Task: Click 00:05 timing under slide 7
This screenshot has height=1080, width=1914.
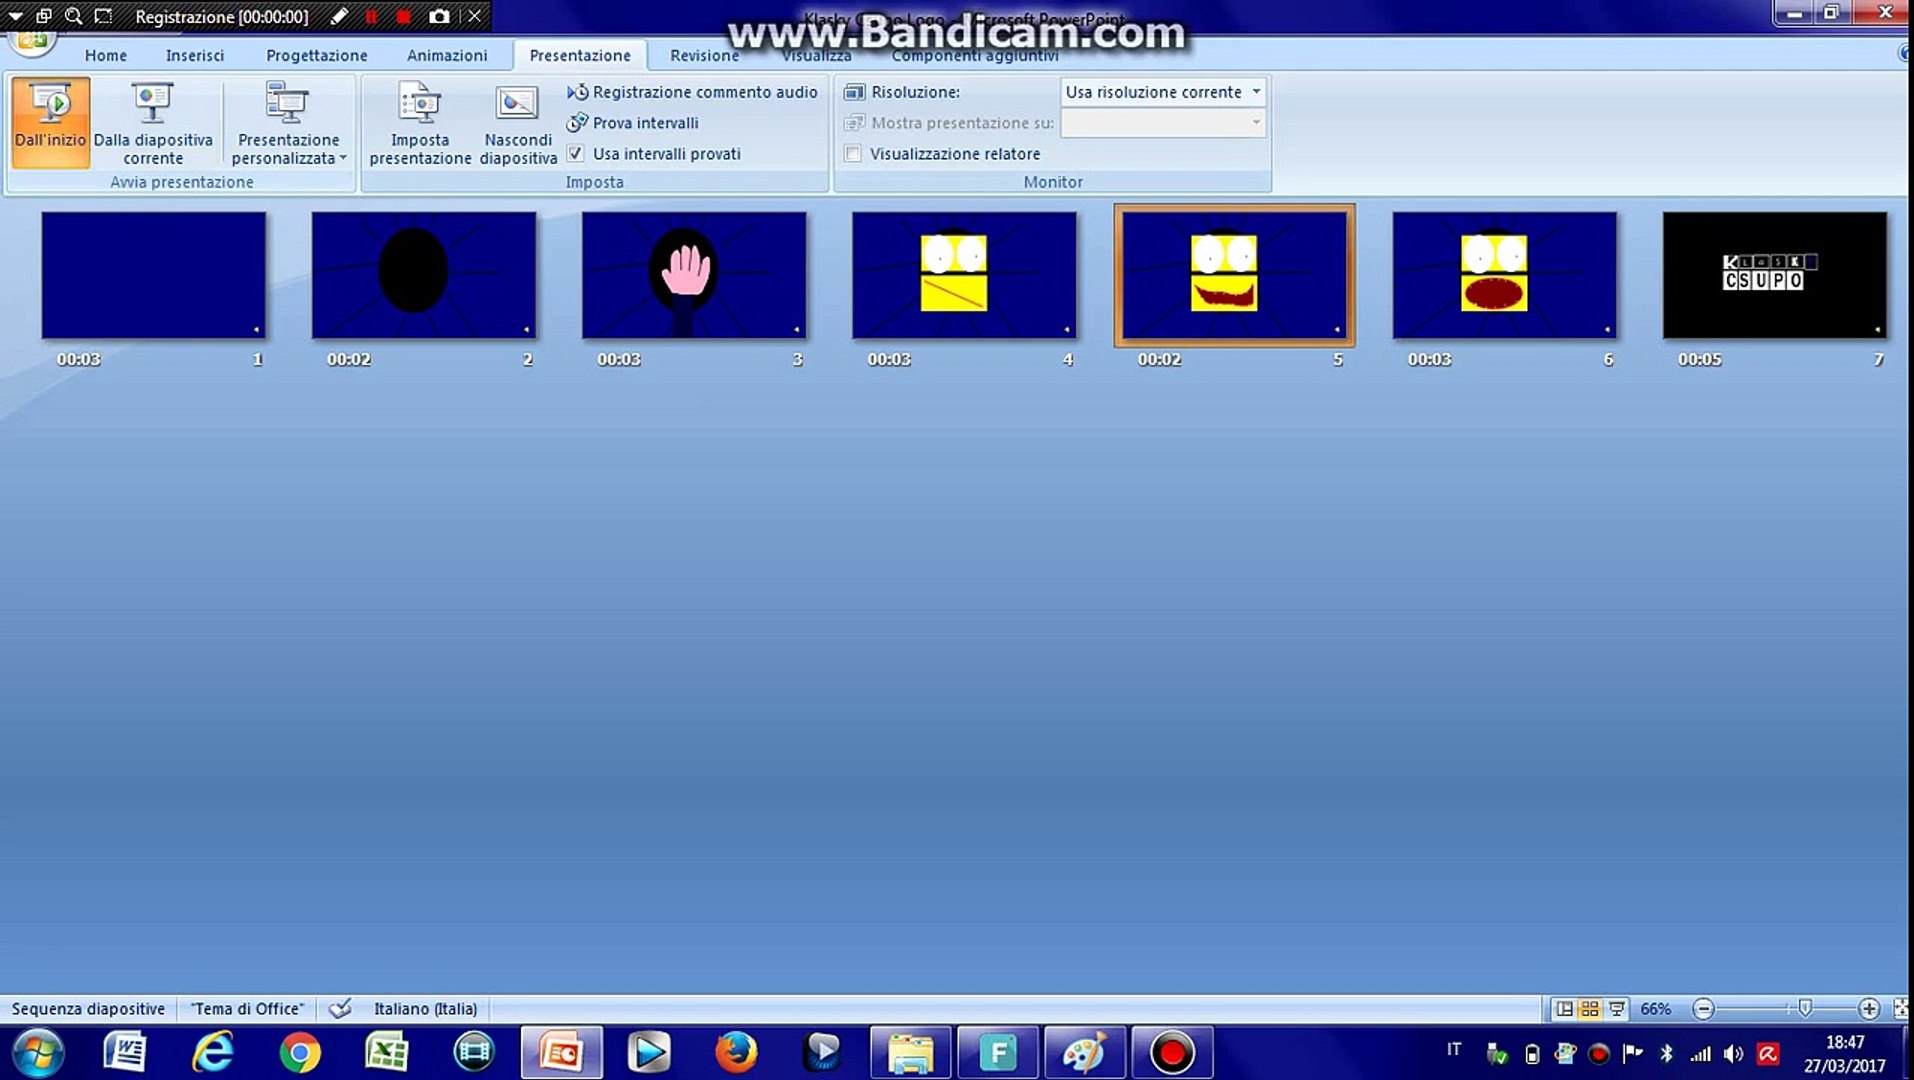Action: (1700, 360)
